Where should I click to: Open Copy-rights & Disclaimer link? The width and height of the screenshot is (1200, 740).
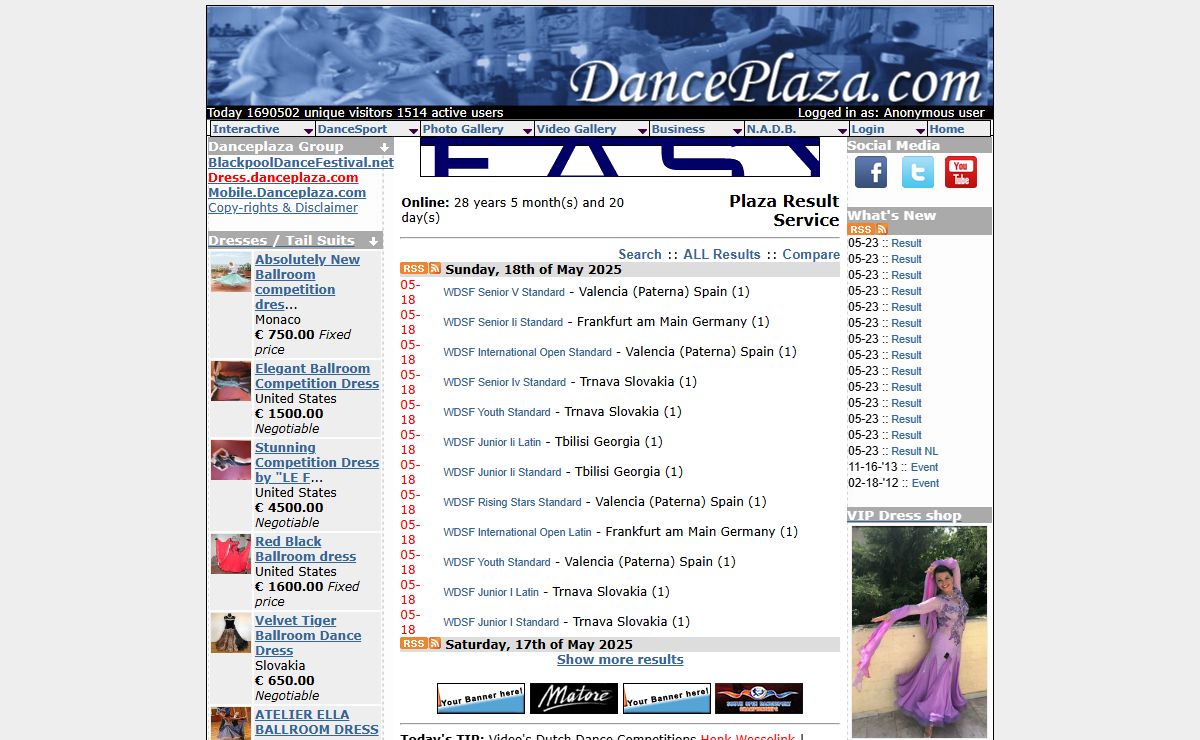(283, 208)
